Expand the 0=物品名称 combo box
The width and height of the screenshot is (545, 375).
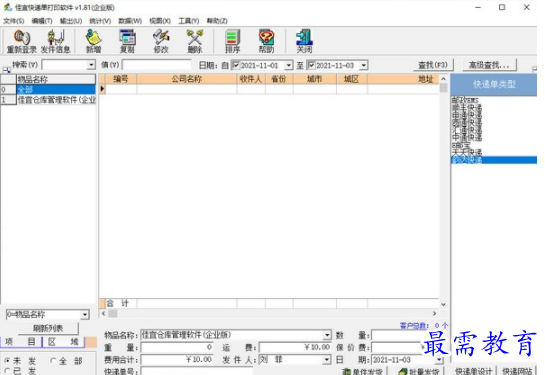click(85, 315)
